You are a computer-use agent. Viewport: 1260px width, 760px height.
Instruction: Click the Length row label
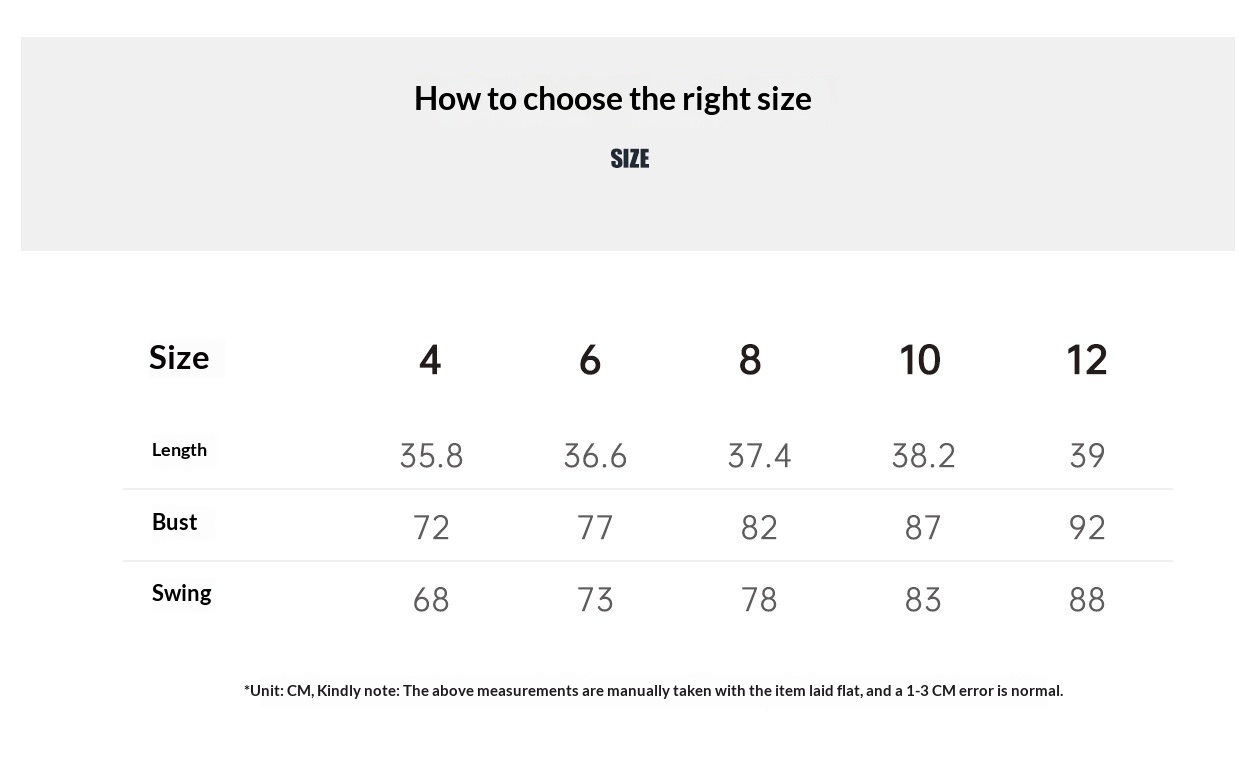(x=179, y=450)
